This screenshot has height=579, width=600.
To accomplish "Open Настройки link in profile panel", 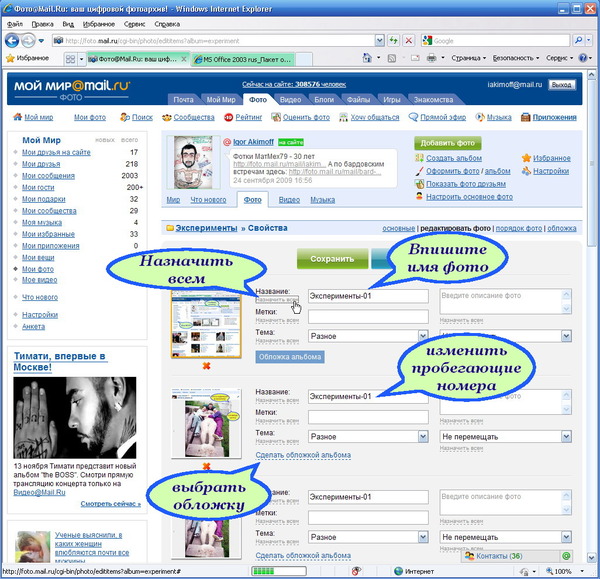I will point(545,171).
